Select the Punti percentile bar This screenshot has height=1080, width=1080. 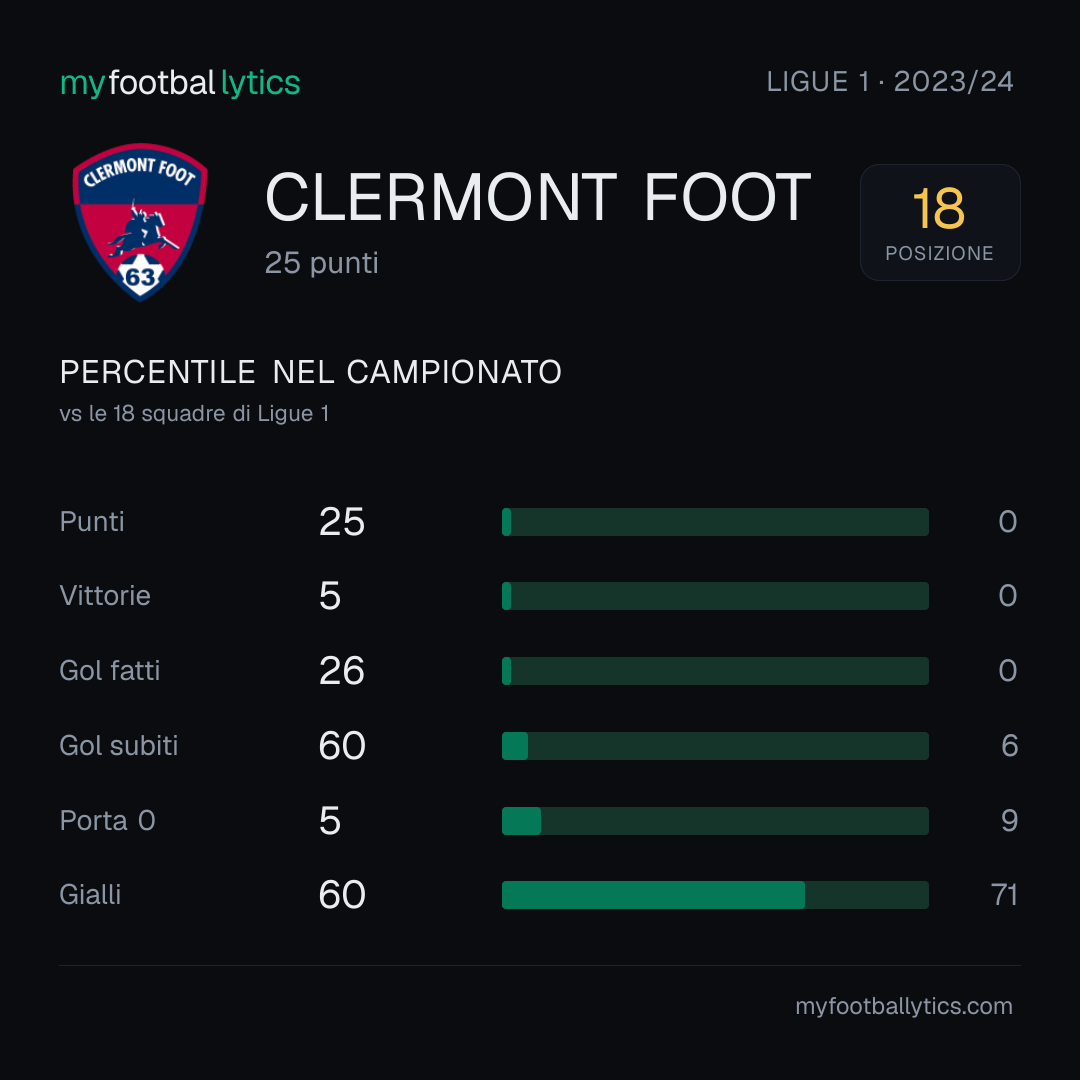point(715,522)
